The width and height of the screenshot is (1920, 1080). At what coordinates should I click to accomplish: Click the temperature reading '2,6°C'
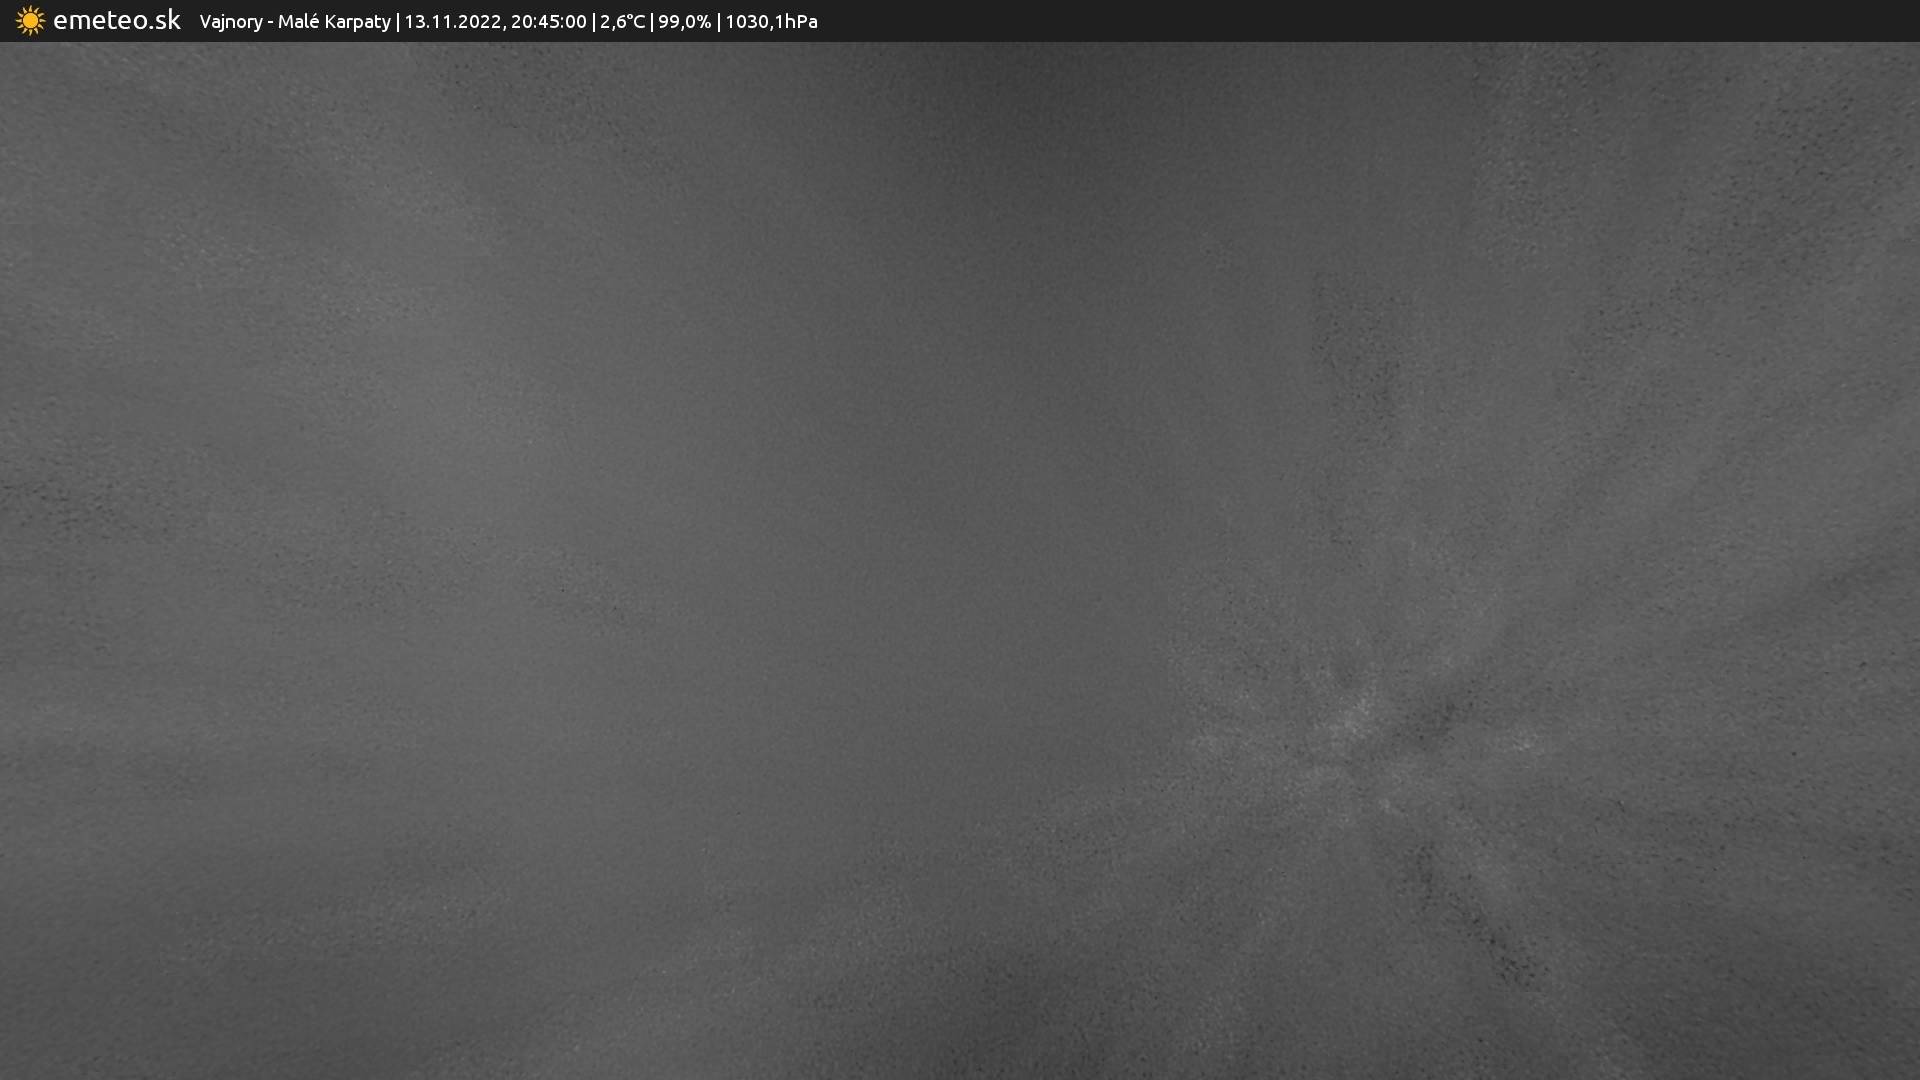coord(622,22)
